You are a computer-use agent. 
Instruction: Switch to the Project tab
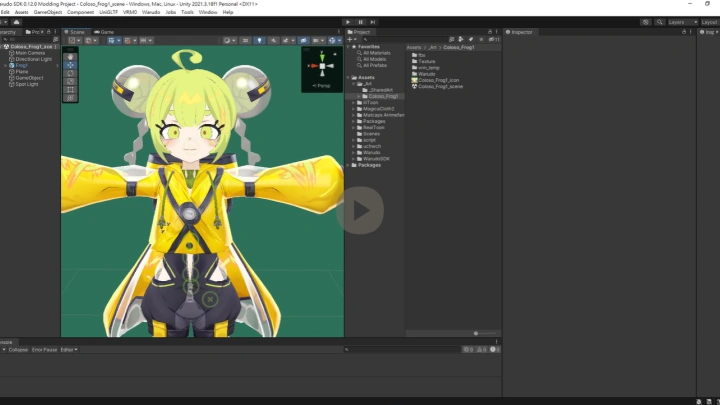(x=359, y=32)
